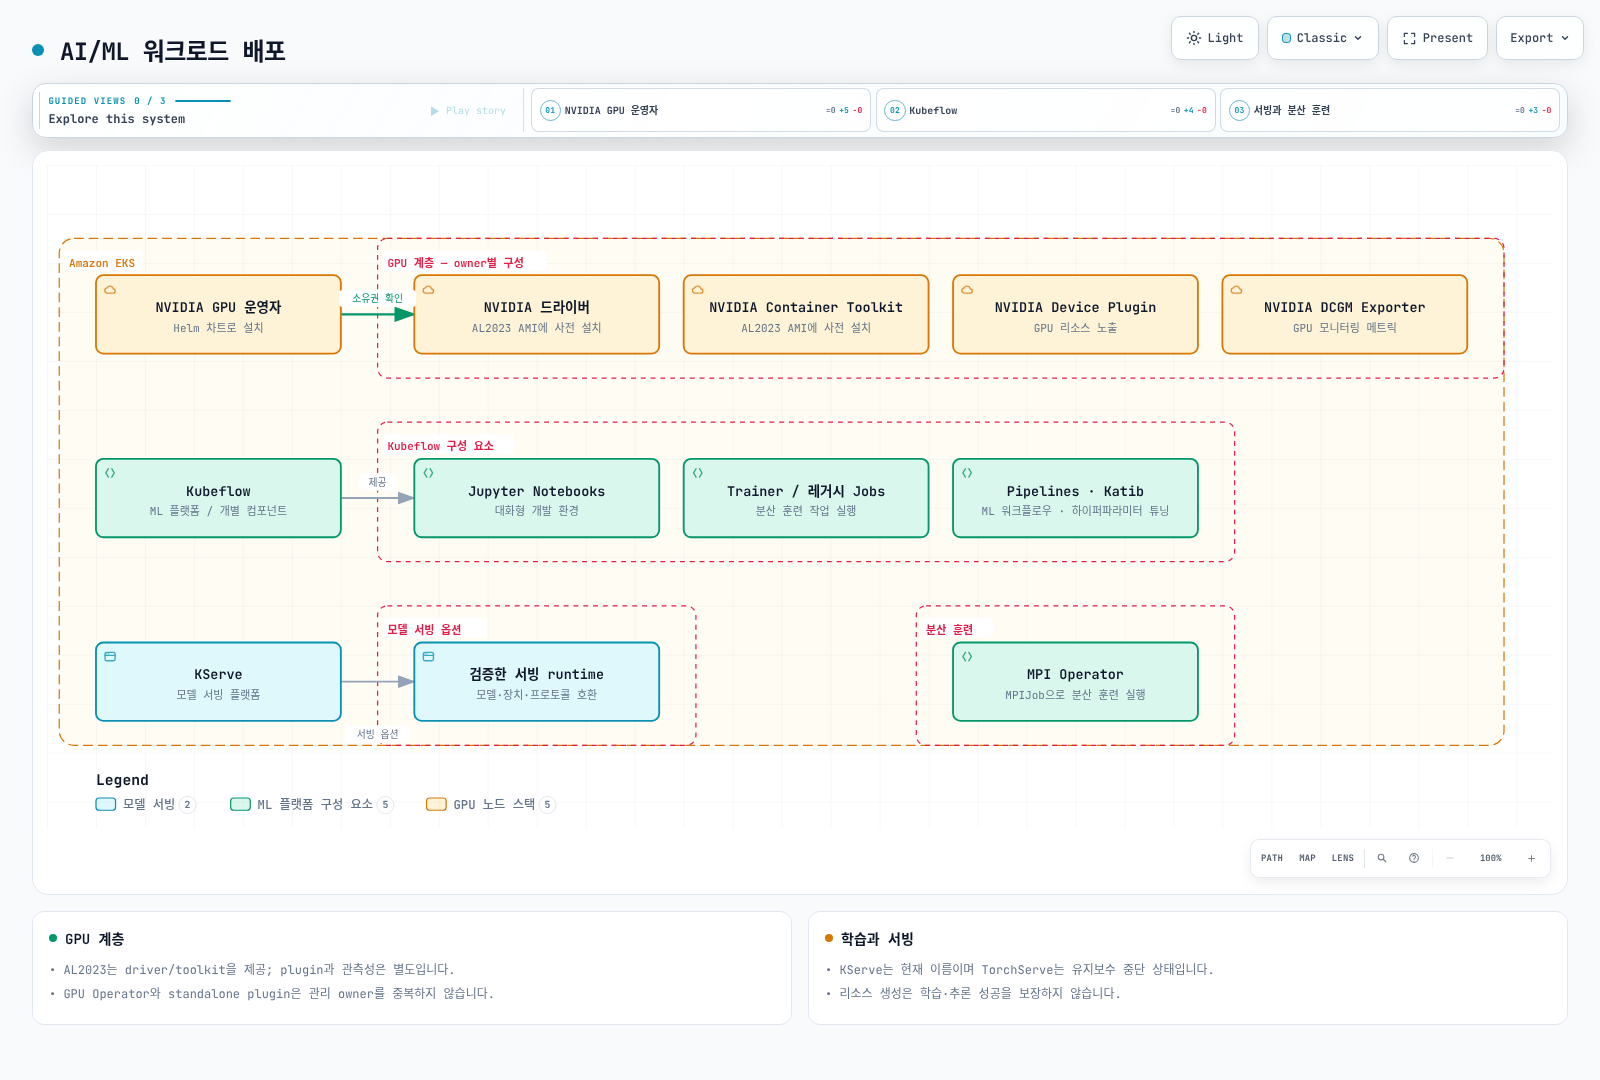Toggle the PATH mode

[x=1272, y=858]
